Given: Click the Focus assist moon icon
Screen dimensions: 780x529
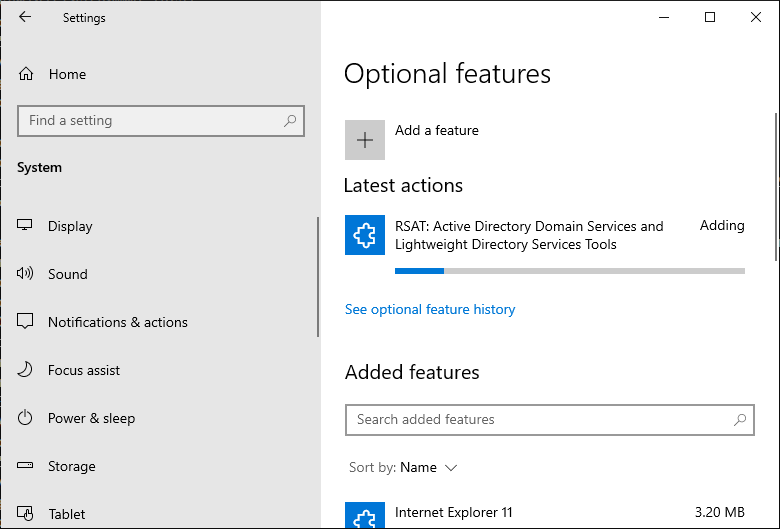Looking at the screenshot, I should pos(26,370).
